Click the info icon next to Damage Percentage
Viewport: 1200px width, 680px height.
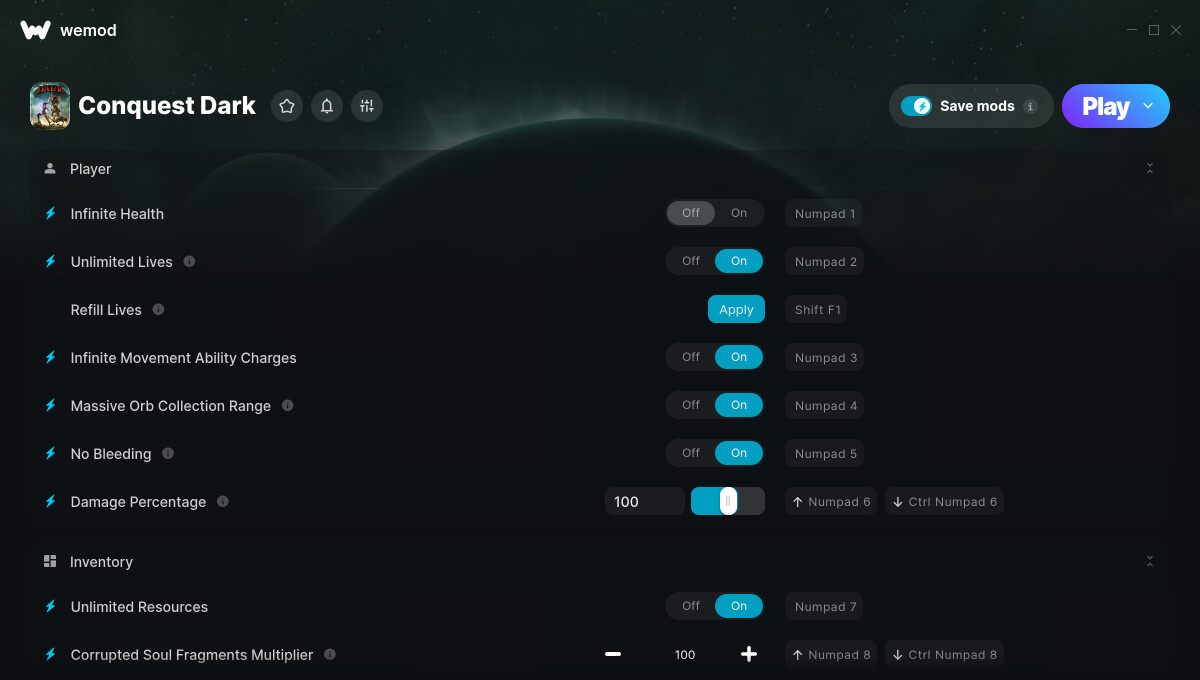[223, 501]
